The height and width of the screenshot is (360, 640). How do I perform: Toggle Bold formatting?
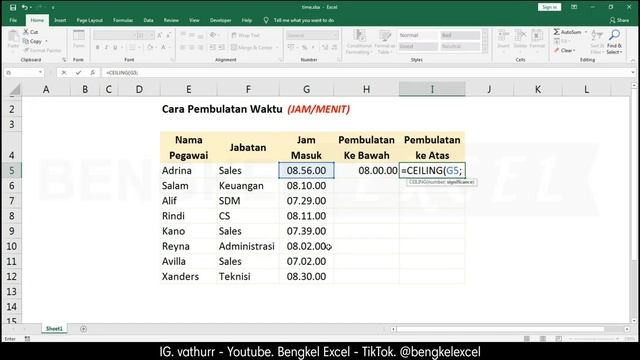click(97, 47)
